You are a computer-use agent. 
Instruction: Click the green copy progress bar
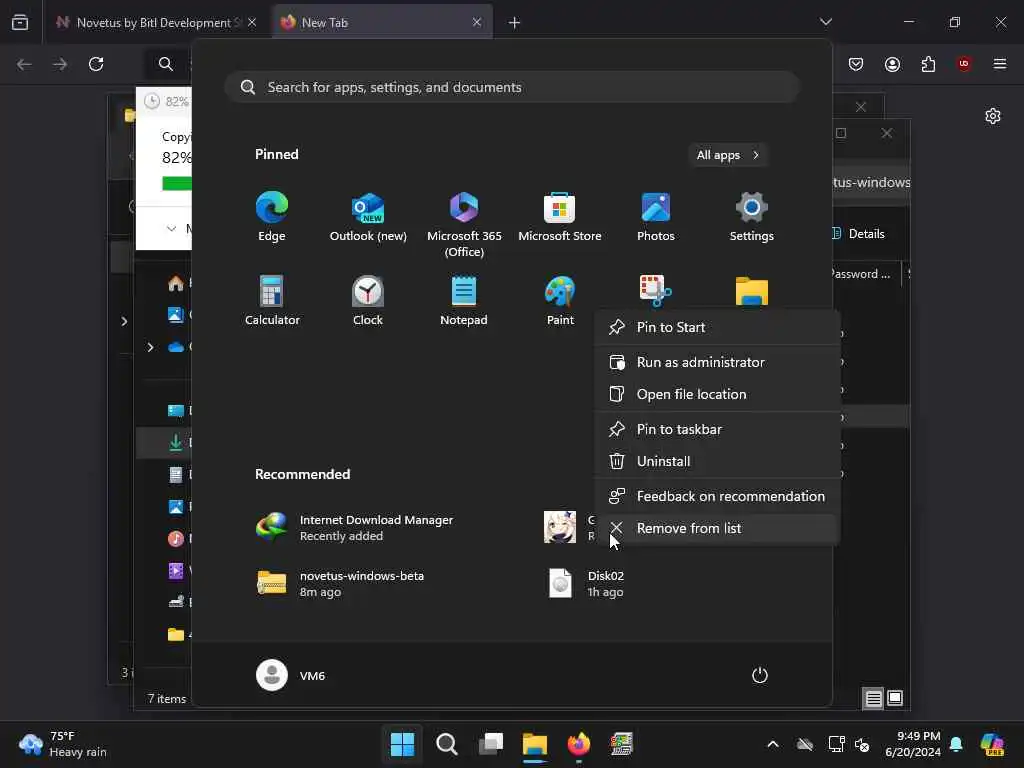(x=176, y=184)
